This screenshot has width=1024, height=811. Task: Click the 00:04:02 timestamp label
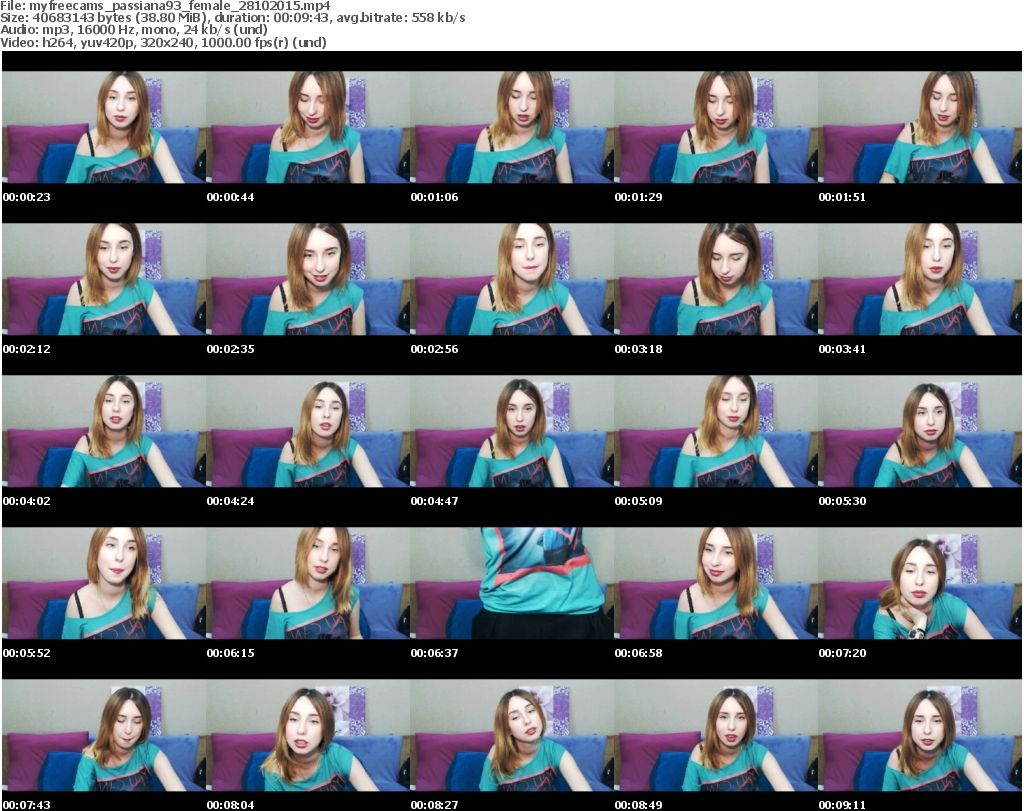coord(27,501)
